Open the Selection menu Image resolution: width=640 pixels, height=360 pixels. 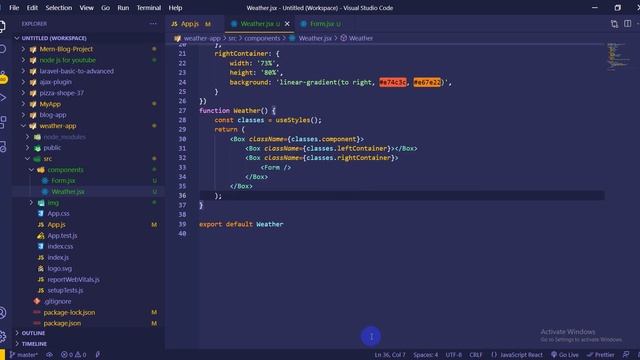pyautogui.click(x=58, y=8)
